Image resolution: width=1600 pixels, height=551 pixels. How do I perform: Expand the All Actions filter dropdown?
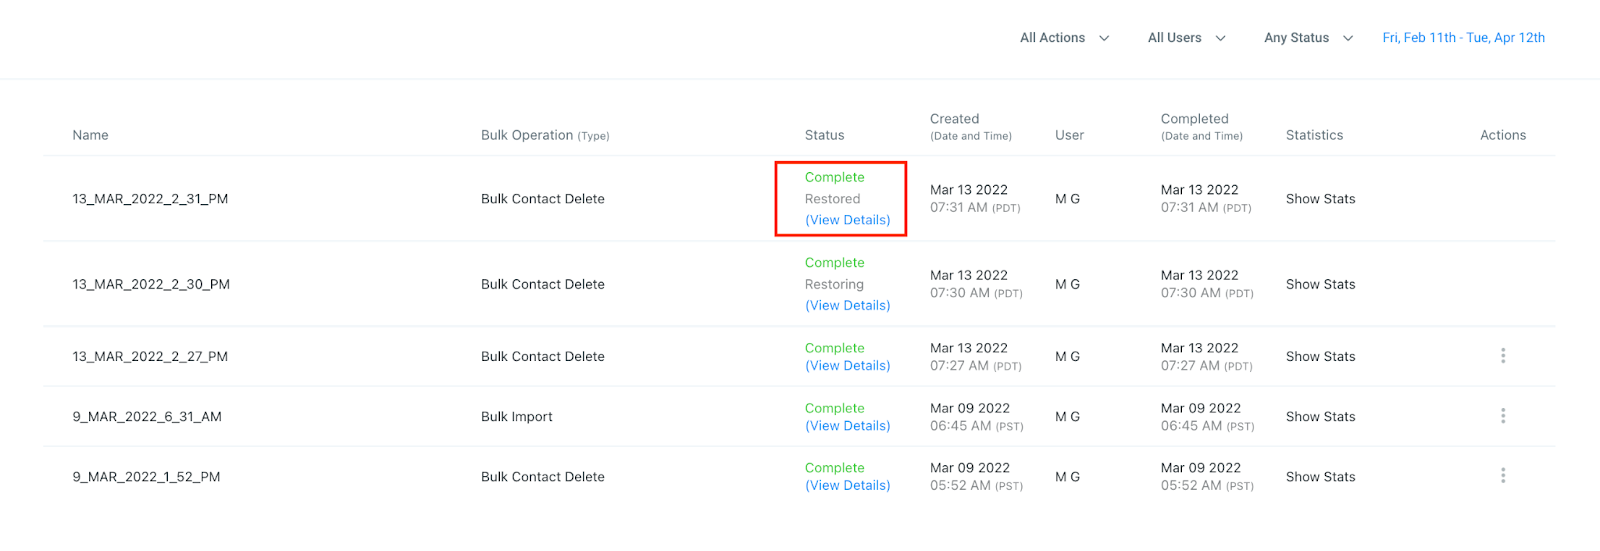(x=1065, y=38)
